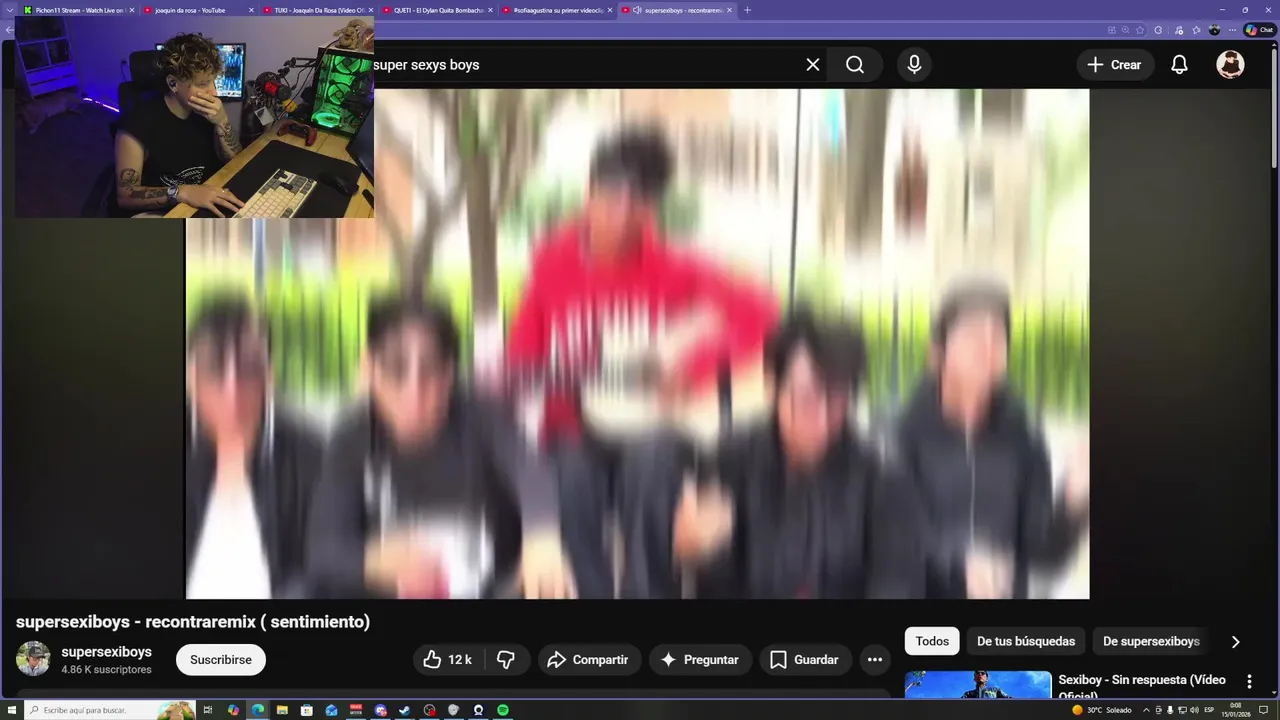Clear the YouTube search box text
Image resolution: width=1280 pixels, height=720 pixels.
813,65
